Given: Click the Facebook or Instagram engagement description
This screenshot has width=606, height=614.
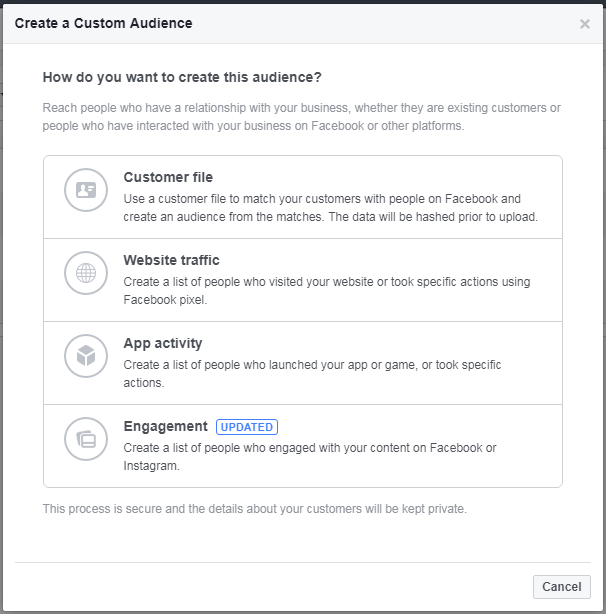Looking at the screenshot, I should point(310,457).
